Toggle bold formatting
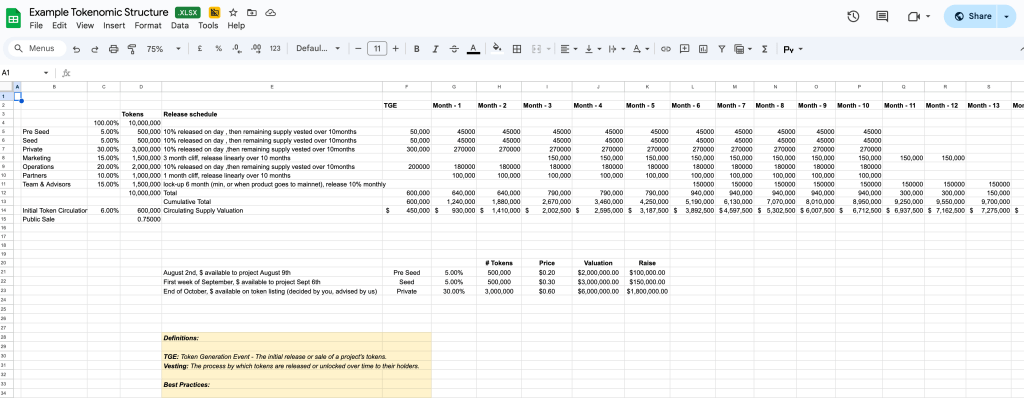The width and height of the screenshot is (1024, 398). point(417,48)
